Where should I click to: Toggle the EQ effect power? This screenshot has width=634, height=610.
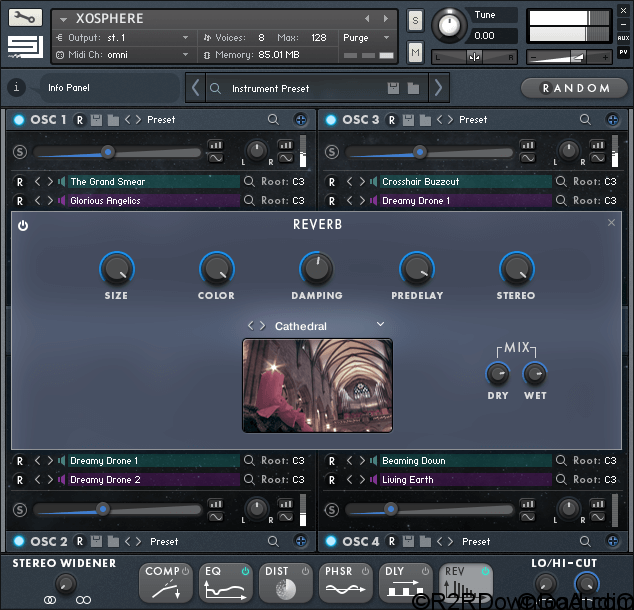[245, 571]
